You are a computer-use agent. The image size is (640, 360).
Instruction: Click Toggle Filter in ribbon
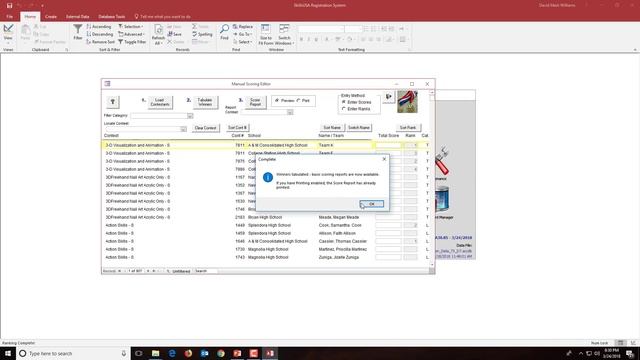(x=132, y=42)
